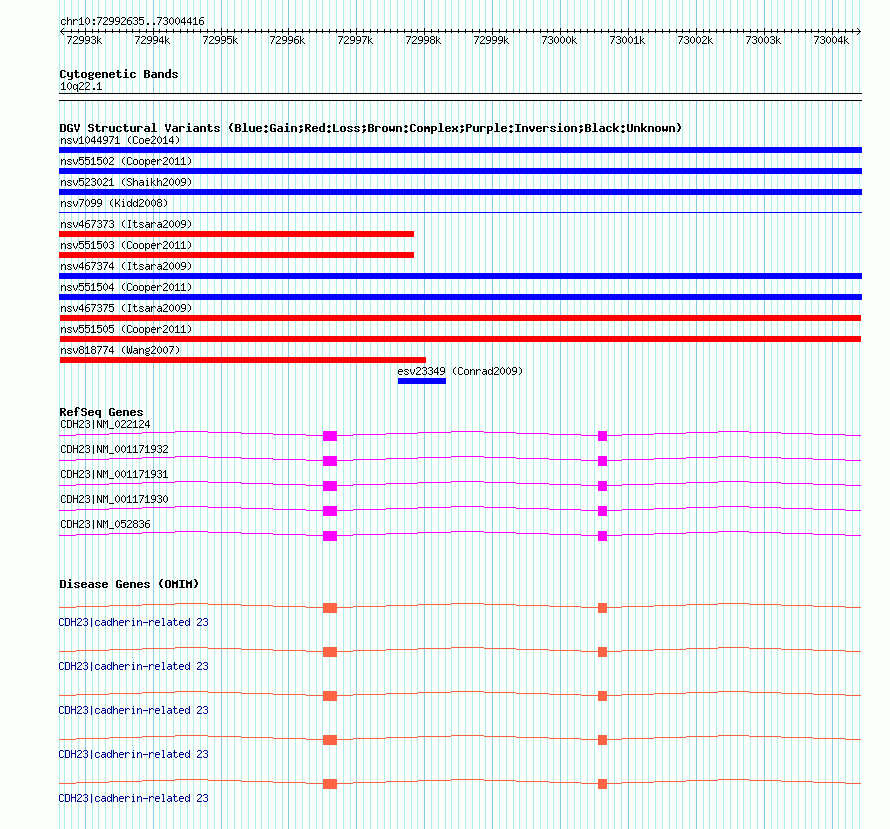Click the nsv467375 (Itsara2009) label
890x829 pixels.
(126, 308)
